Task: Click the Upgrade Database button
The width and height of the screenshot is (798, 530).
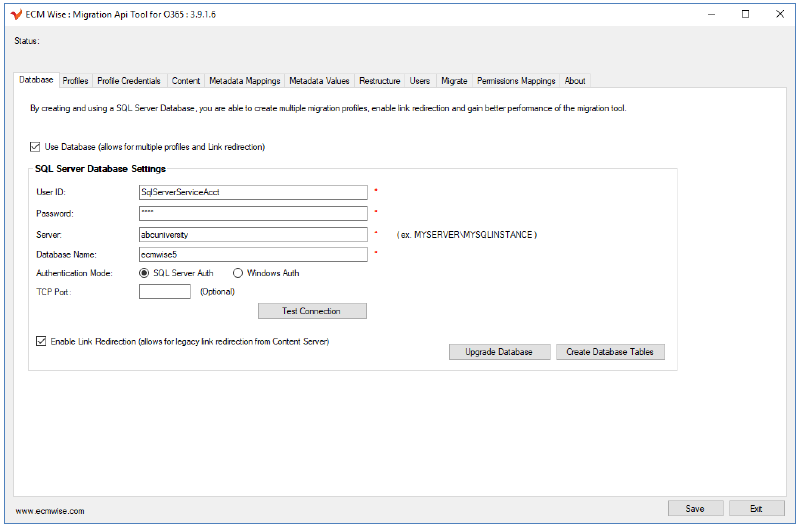Action: 500,352
